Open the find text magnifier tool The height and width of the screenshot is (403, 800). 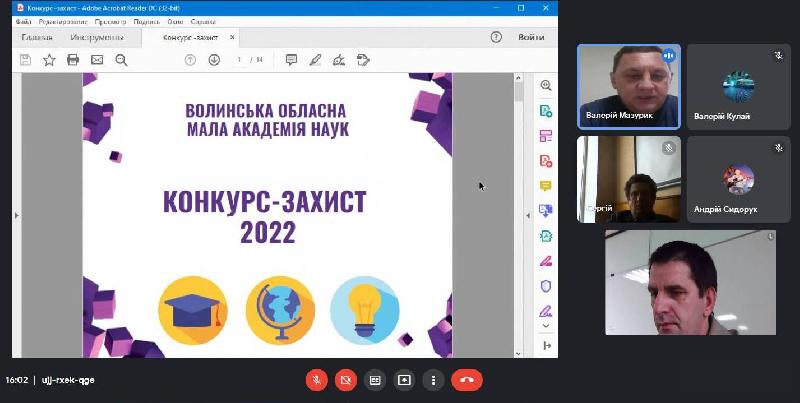pos(121,60)
